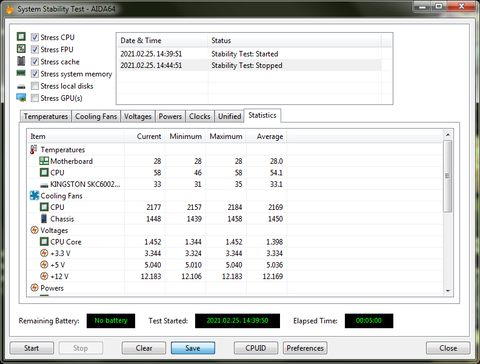Enable the Stress GPU(s) checkbox

(x=35, y=98)
